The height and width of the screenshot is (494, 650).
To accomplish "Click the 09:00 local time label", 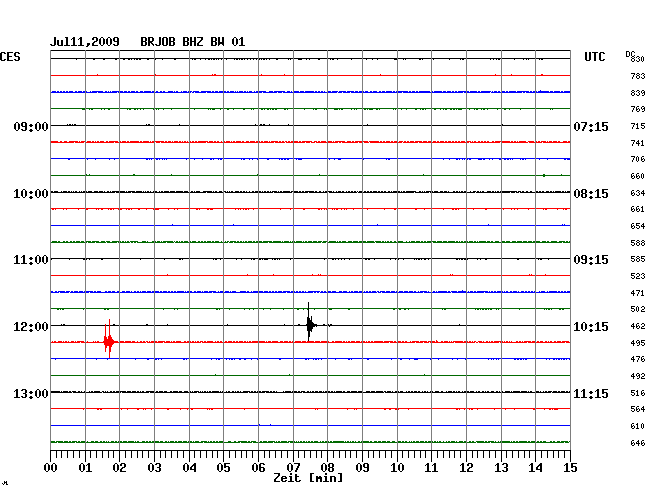I will click(x=31, y=126).
